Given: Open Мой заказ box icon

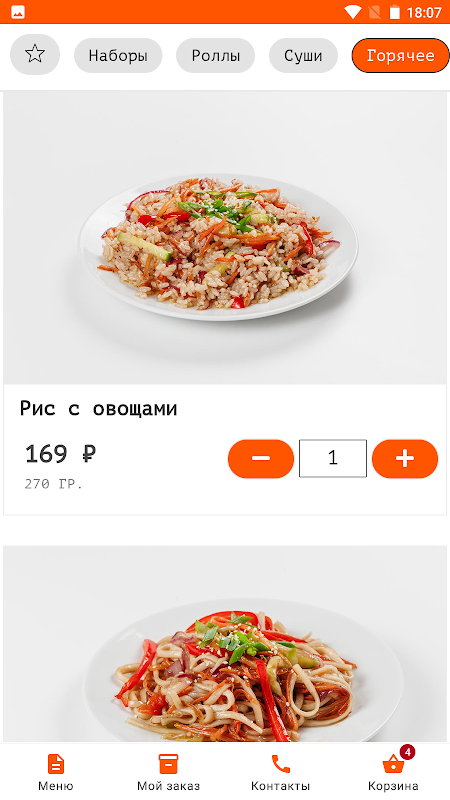Looking at the screenshot, I should point(168,764).
